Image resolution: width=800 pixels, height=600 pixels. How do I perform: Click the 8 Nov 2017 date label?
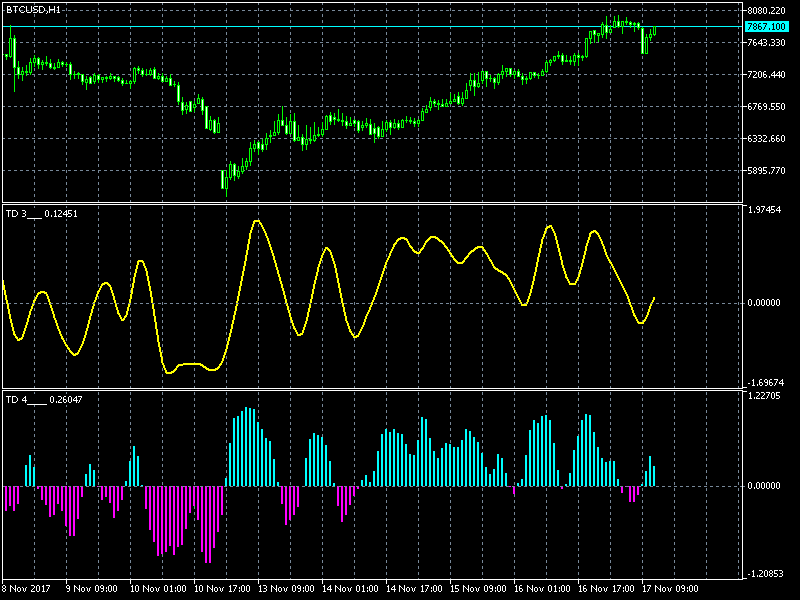(26, 589)
